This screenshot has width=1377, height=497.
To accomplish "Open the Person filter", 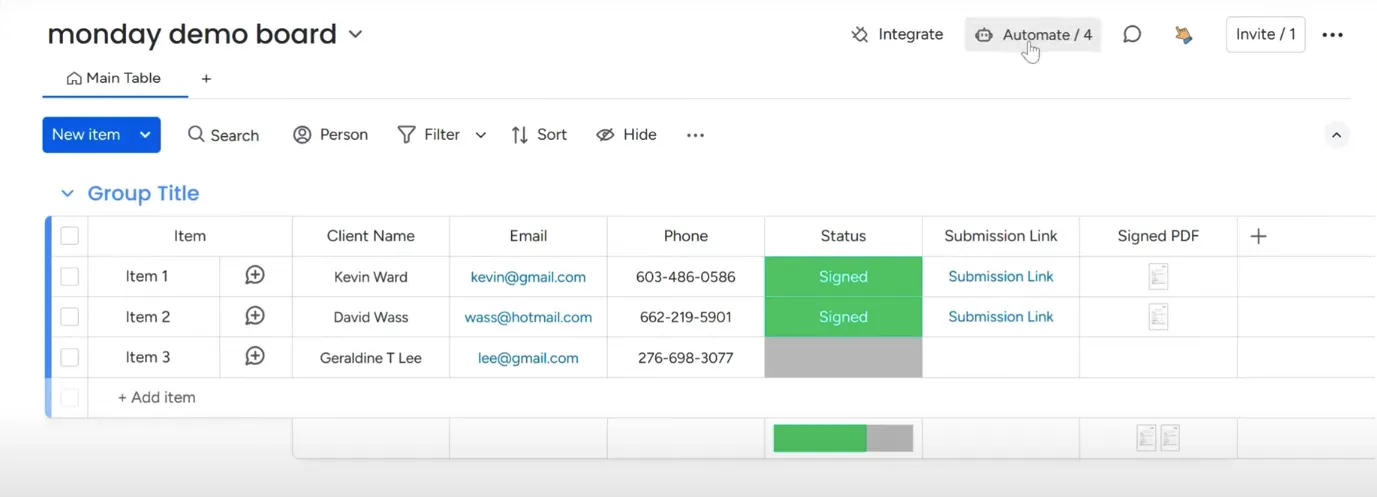I will 330,135.
